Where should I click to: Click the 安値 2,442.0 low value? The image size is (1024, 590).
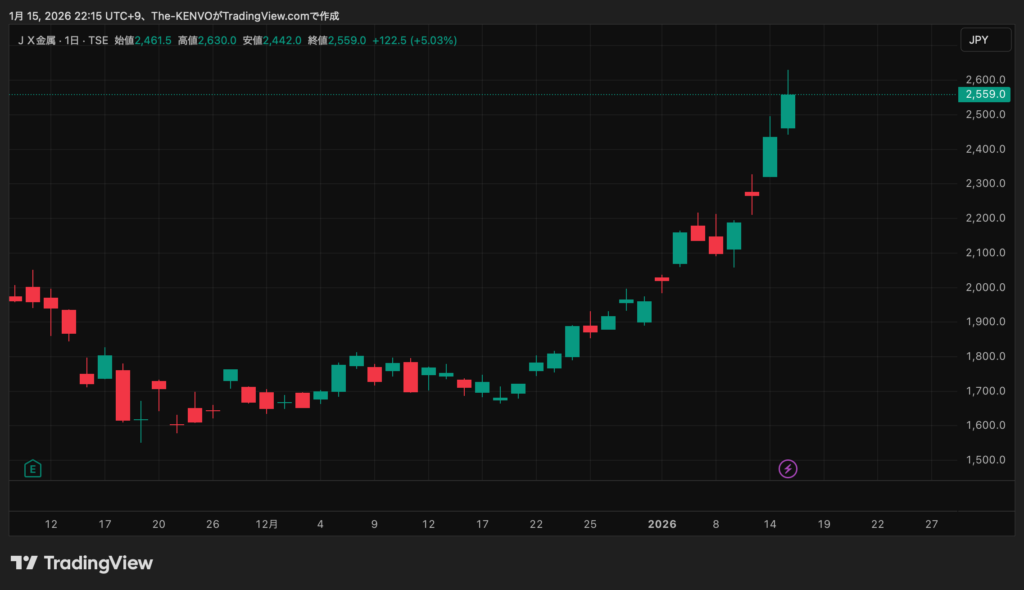pos(283,40)
